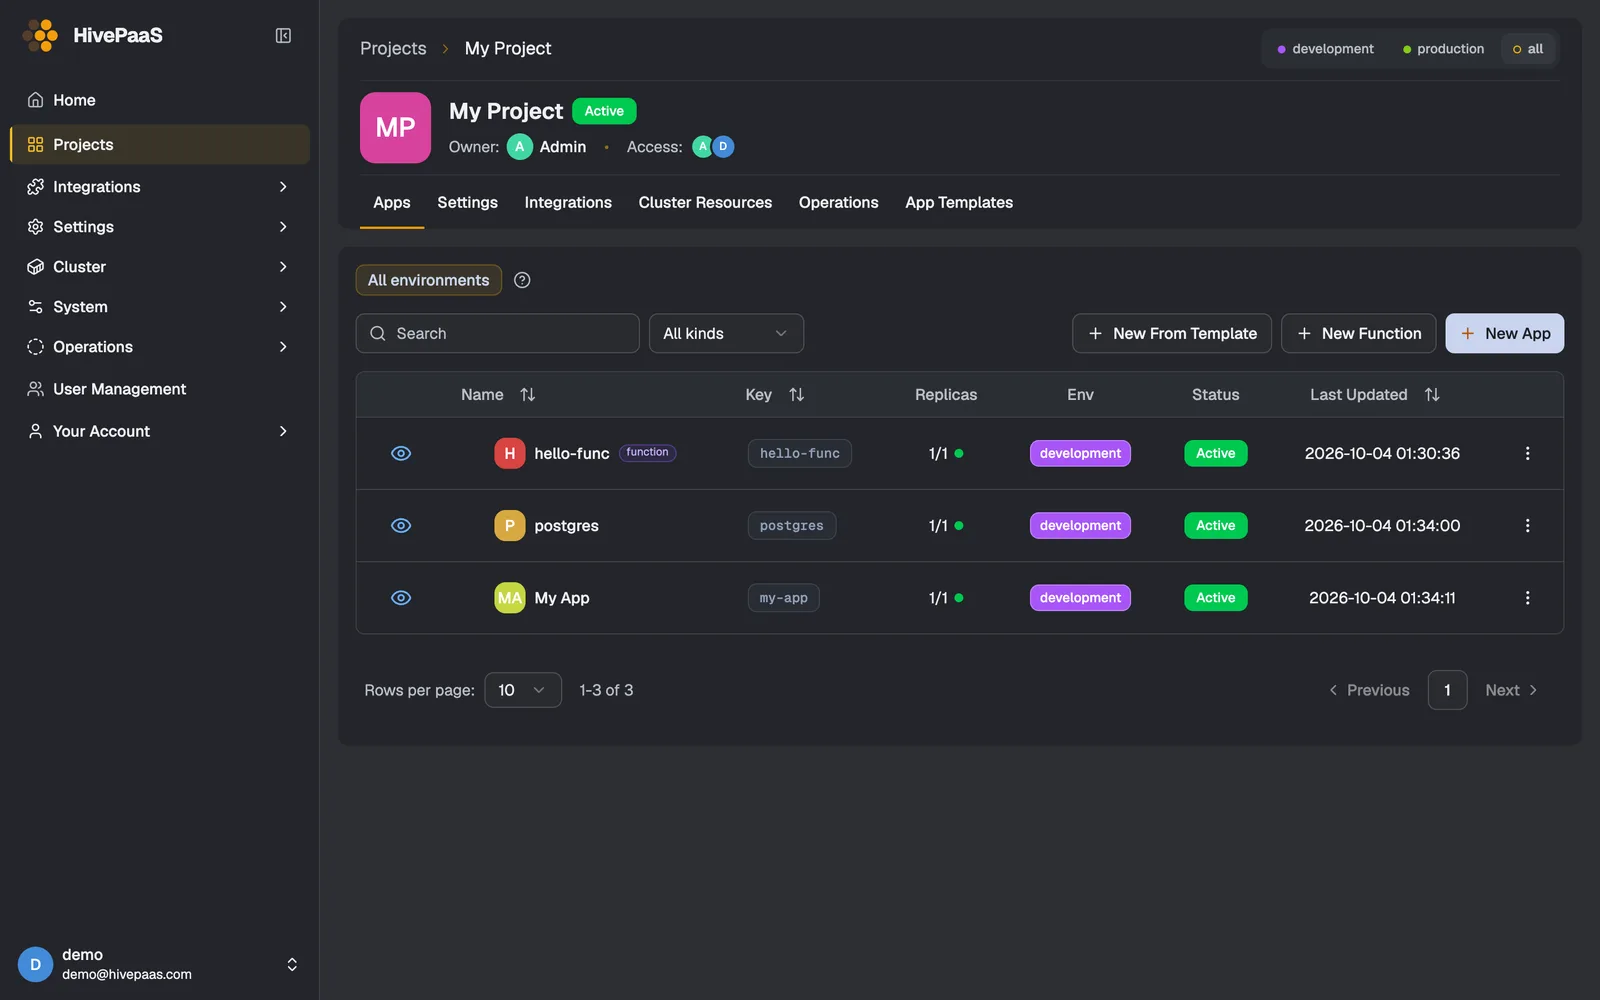Screen dimensions: 1600x1000
Task: Click the hello-func development env badge
Action: (1080, 453)
